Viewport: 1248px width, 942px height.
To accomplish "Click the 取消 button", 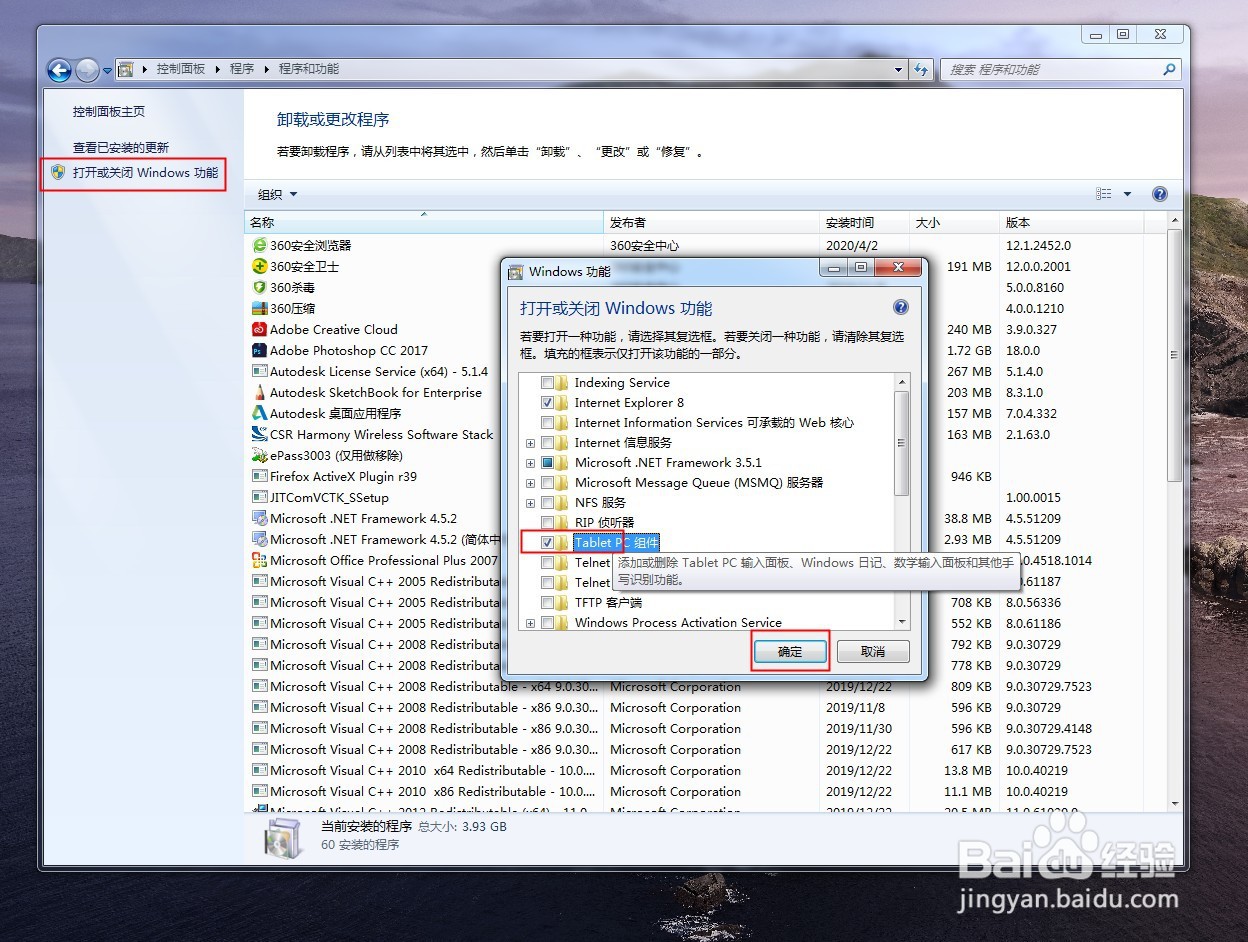I will [x=873, y=651].
